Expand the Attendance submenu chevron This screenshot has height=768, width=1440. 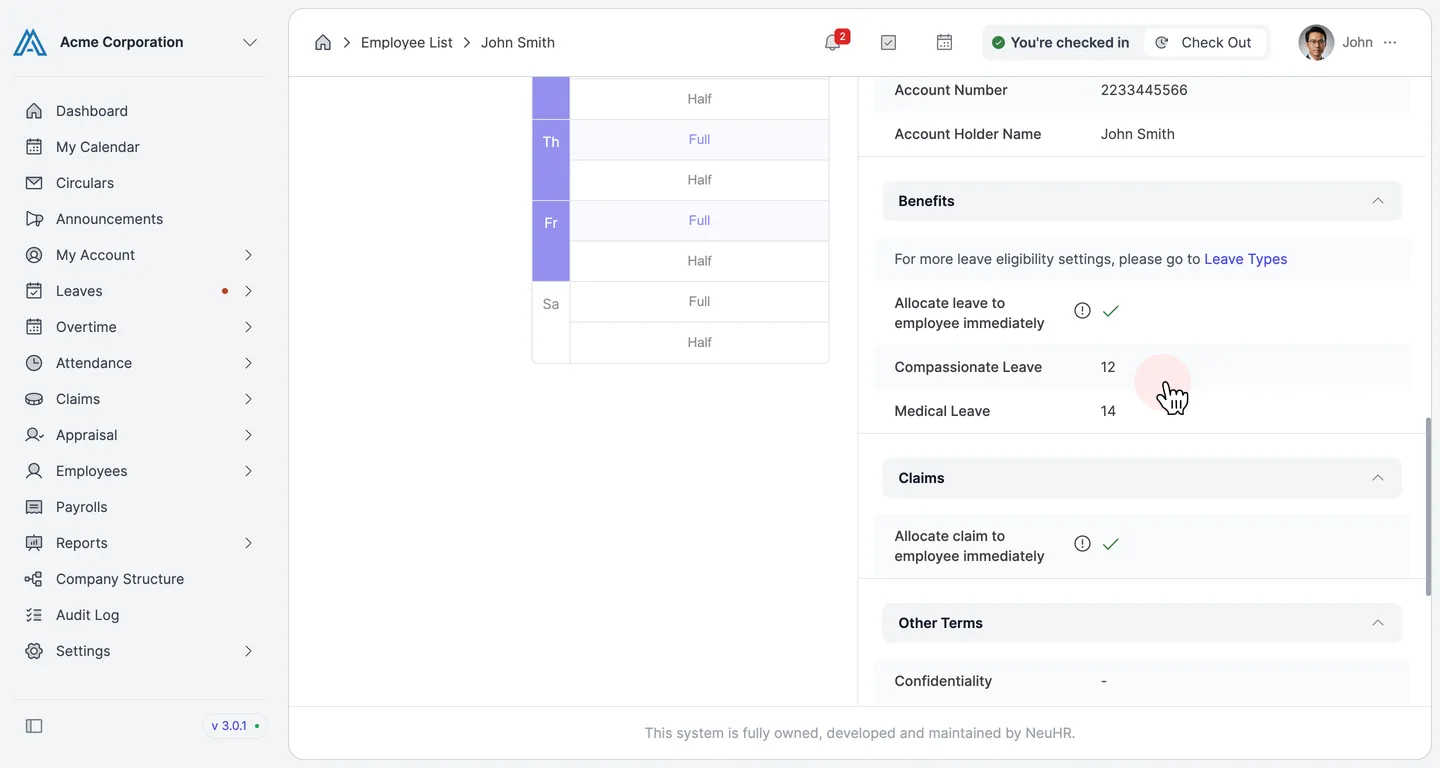click(x=248, y=363)
